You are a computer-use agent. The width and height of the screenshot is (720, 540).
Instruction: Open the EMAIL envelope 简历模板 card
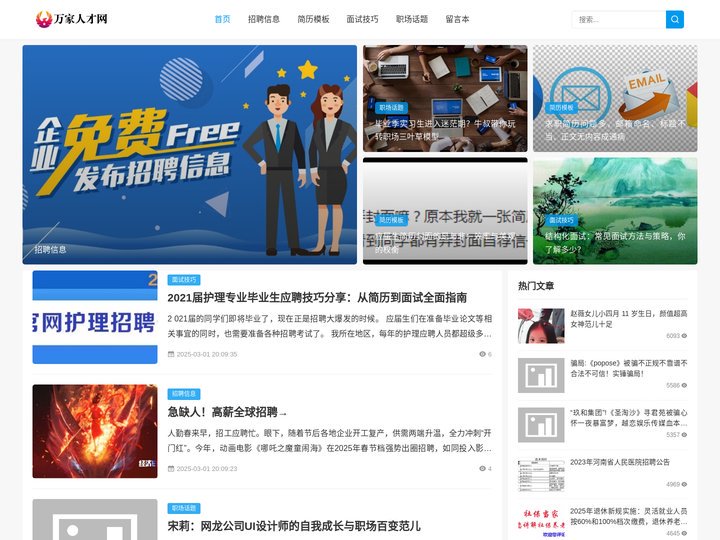tap(615, 98)
